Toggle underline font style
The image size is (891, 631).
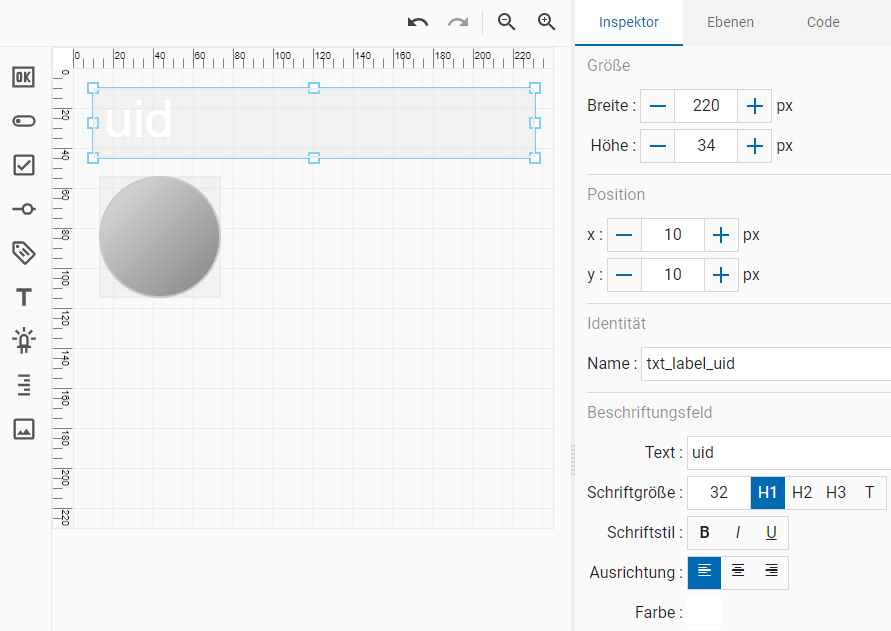(x=771, y=533)
